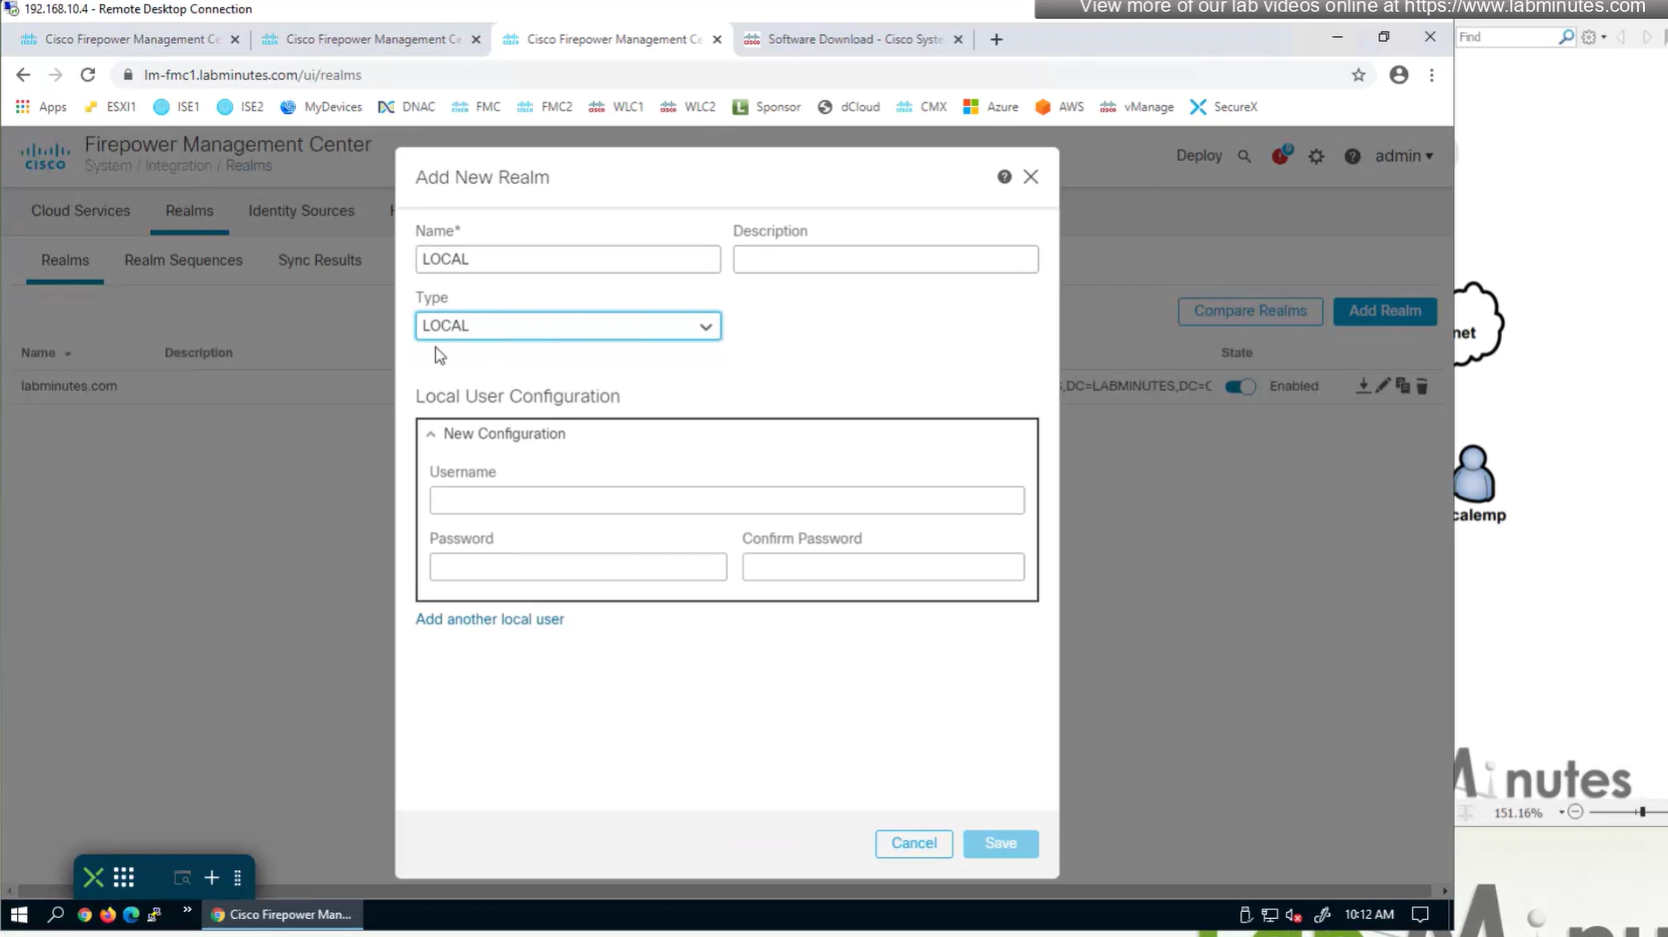Open the system settings gear icon
This screenshot has height=937, width=1668.
pyautogui.click(x=1316, y=156)
